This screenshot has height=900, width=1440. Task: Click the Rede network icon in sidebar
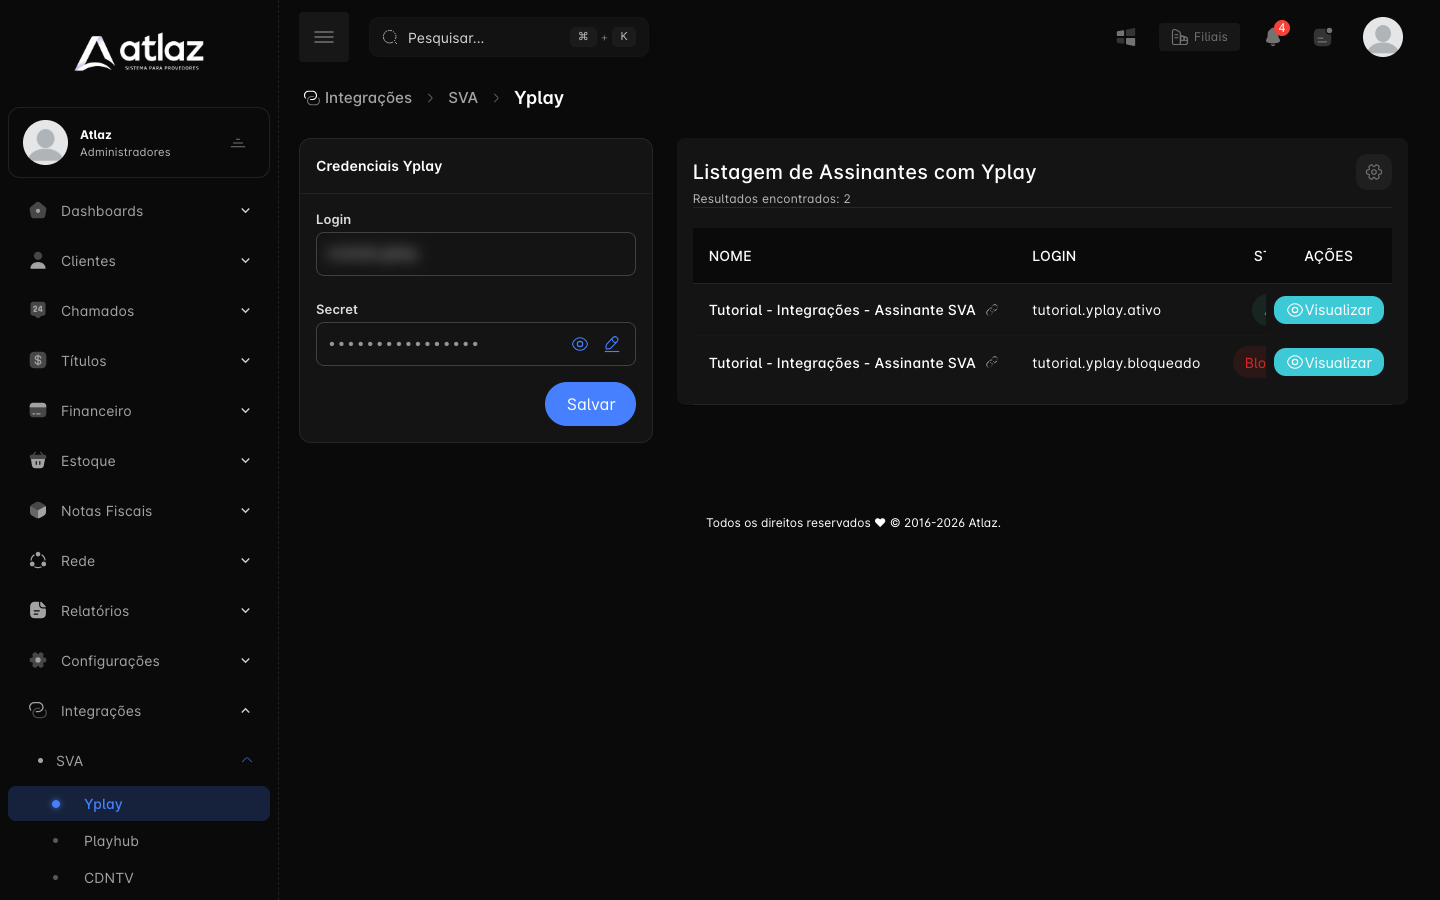38,561
